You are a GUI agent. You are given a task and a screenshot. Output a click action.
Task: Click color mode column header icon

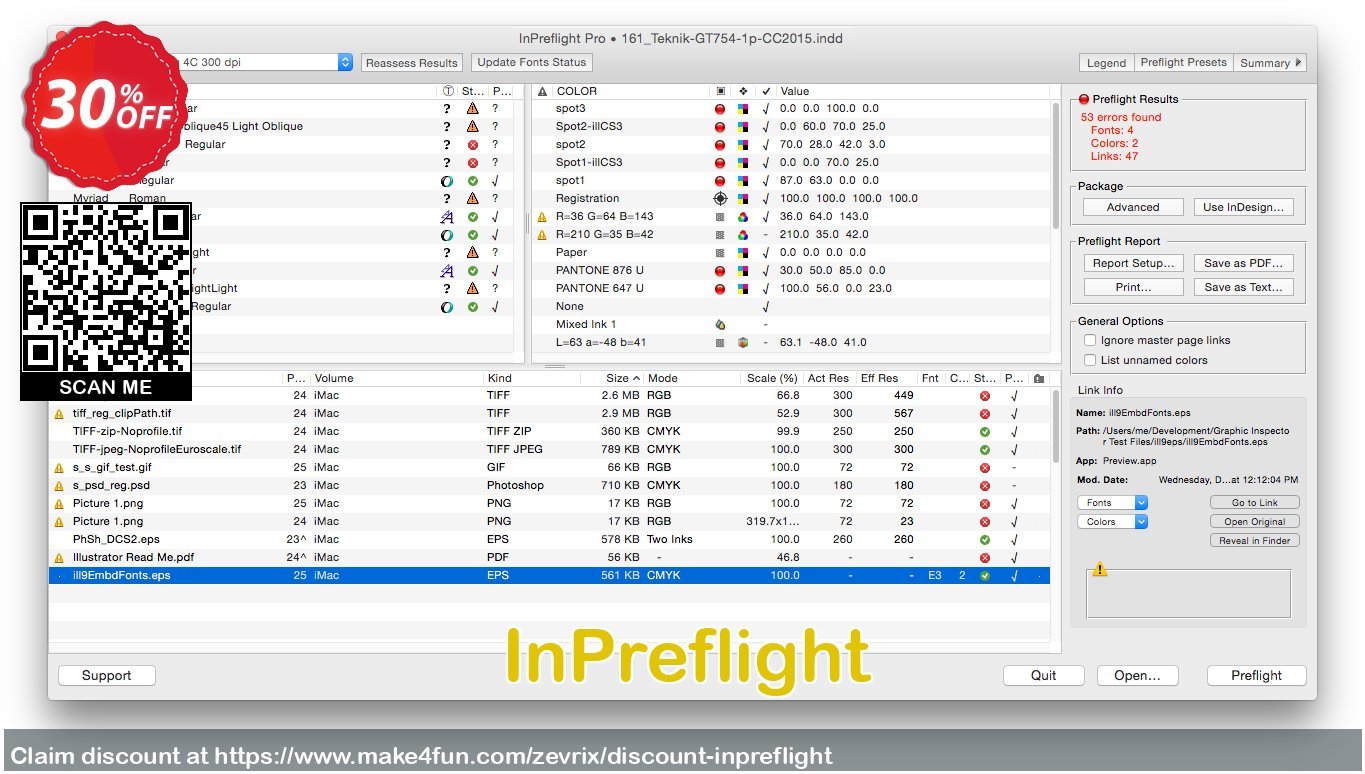tap(743, 91)
